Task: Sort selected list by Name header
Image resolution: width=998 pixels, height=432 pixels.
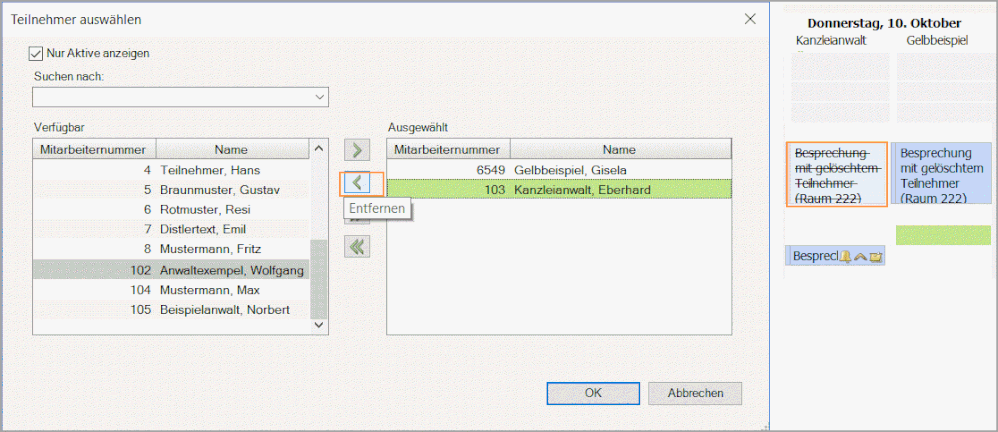Action: click(618, 149)
